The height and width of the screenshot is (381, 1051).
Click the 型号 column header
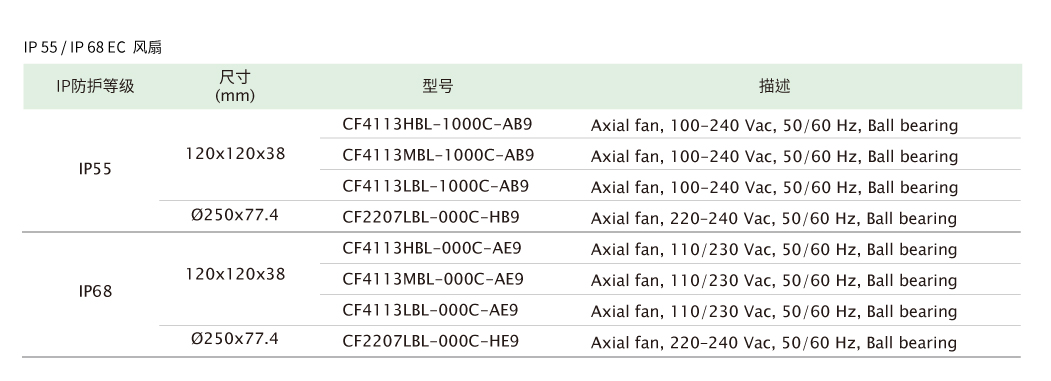pos(438,86)
